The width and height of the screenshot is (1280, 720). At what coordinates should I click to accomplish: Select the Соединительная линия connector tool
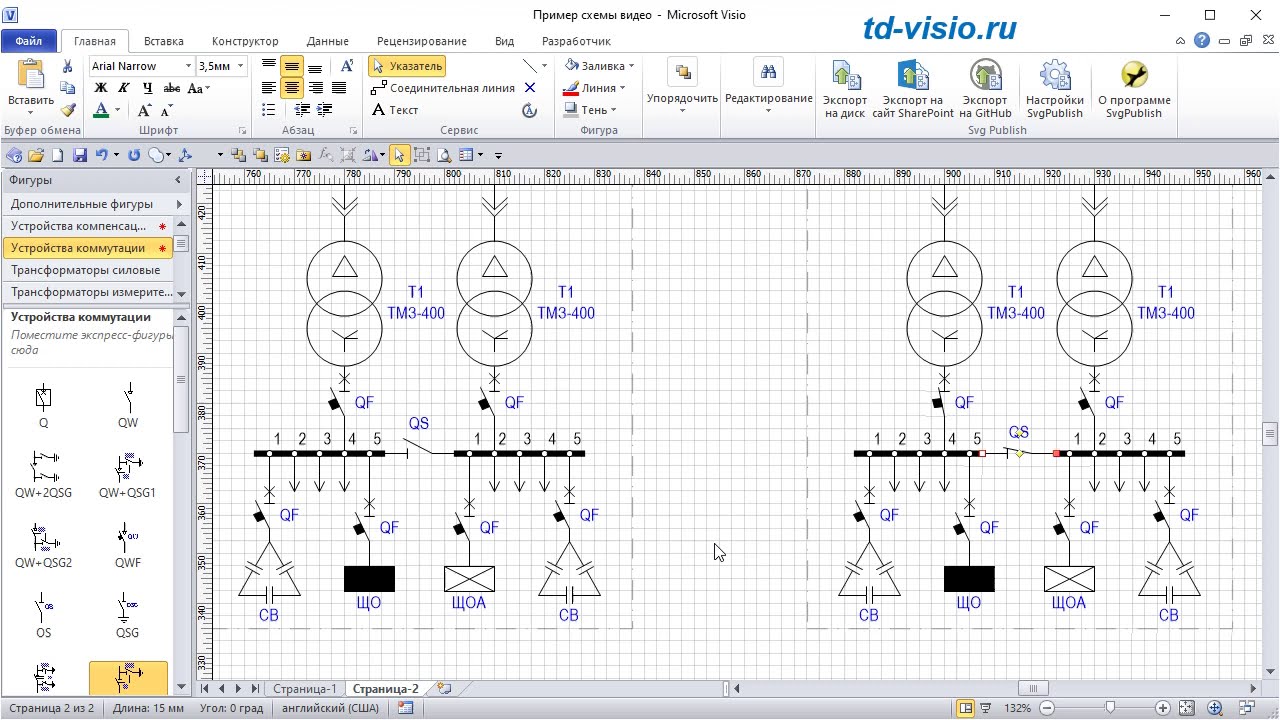(x=442, y=88)
